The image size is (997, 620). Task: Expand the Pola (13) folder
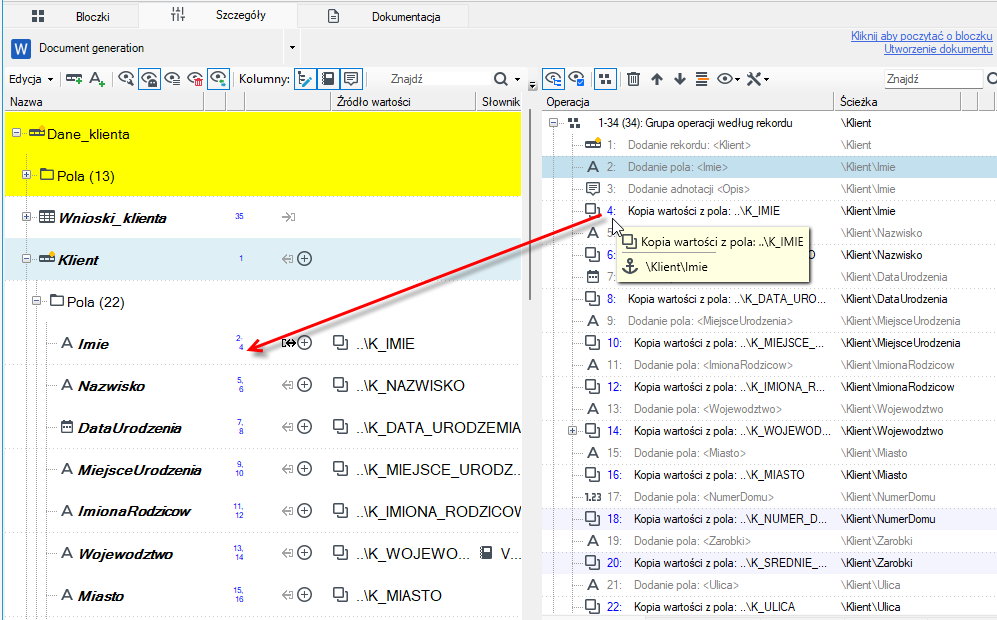[x=26, y=175]
